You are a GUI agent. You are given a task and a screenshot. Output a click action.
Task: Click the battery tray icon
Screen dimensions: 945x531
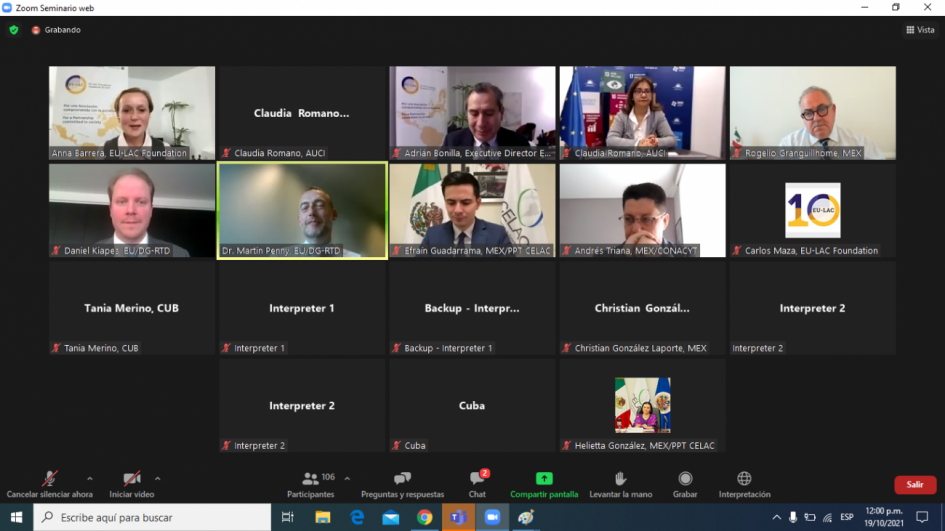810,517
